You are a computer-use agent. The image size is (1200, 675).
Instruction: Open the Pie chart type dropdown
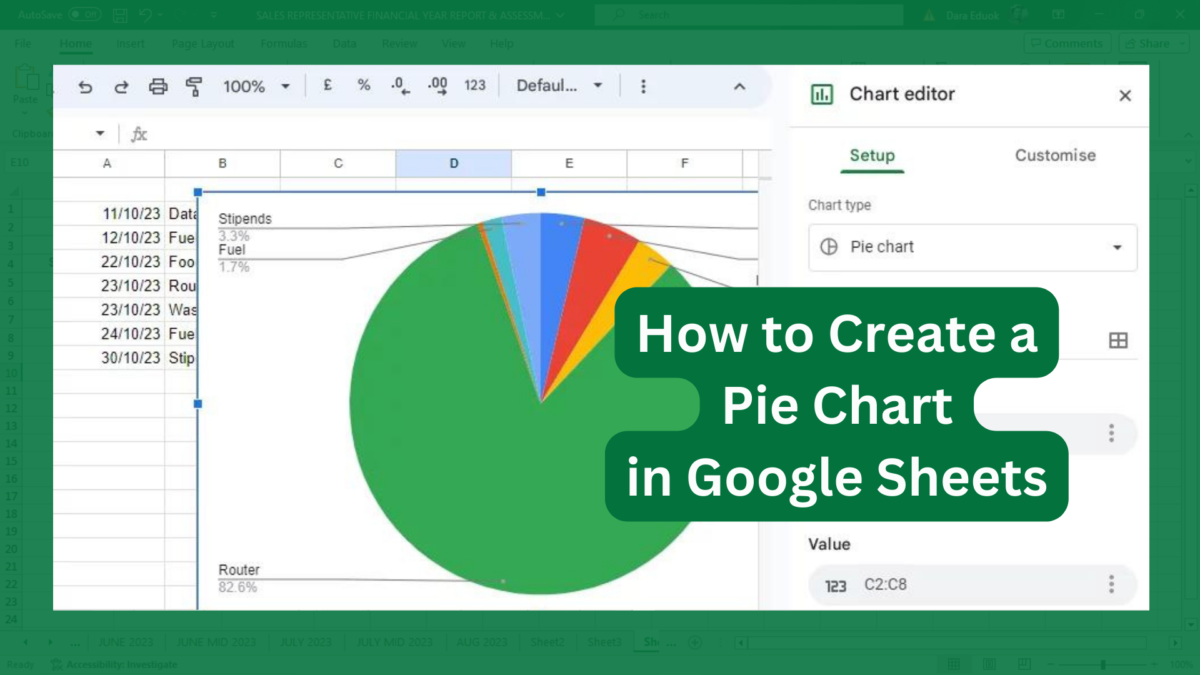pos(972,247)
